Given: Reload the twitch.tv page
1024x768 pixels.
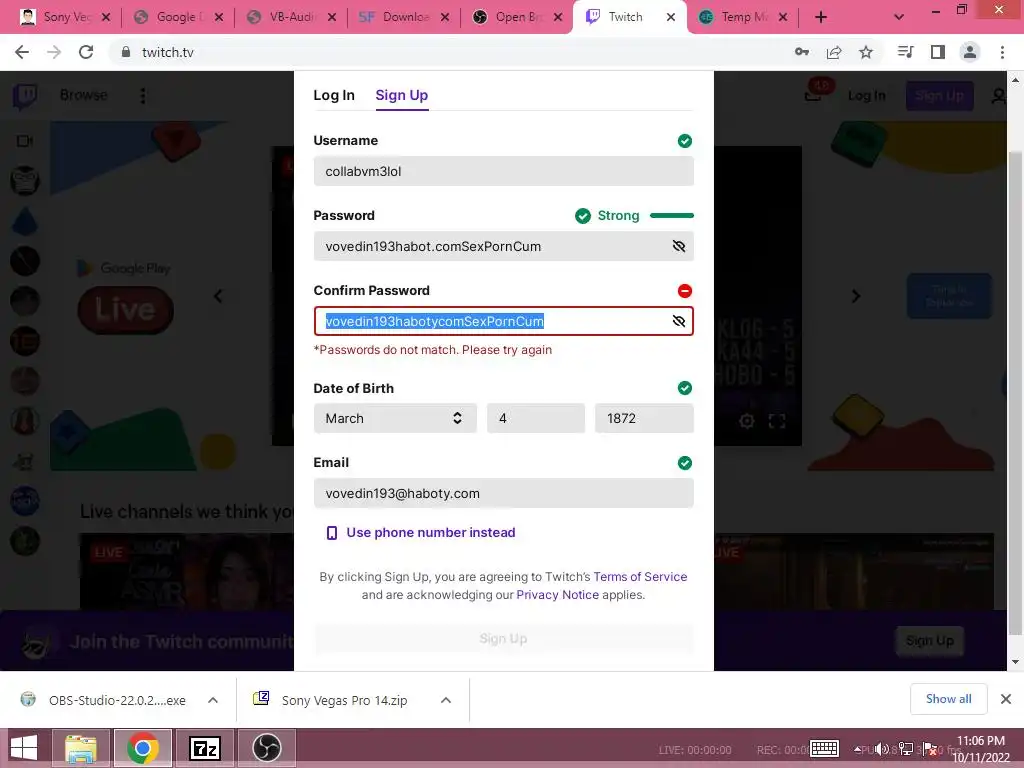Looking at the screenshot, I should (x=86, y=52).
